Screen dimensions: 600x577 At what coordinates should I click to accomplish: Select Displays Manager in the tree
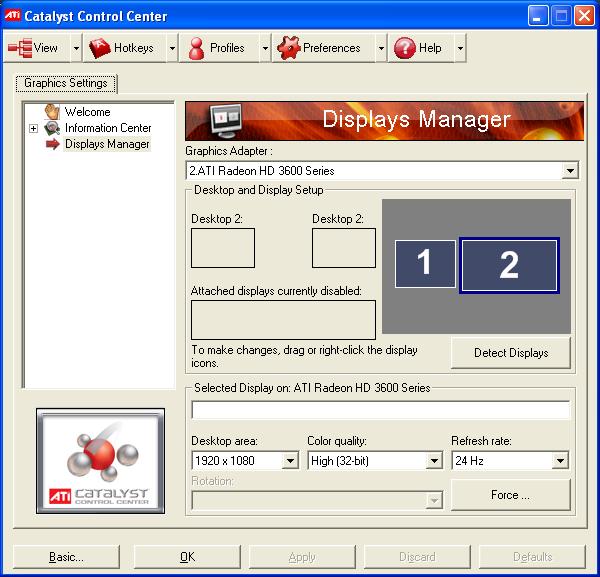click(x=106, y=144)
